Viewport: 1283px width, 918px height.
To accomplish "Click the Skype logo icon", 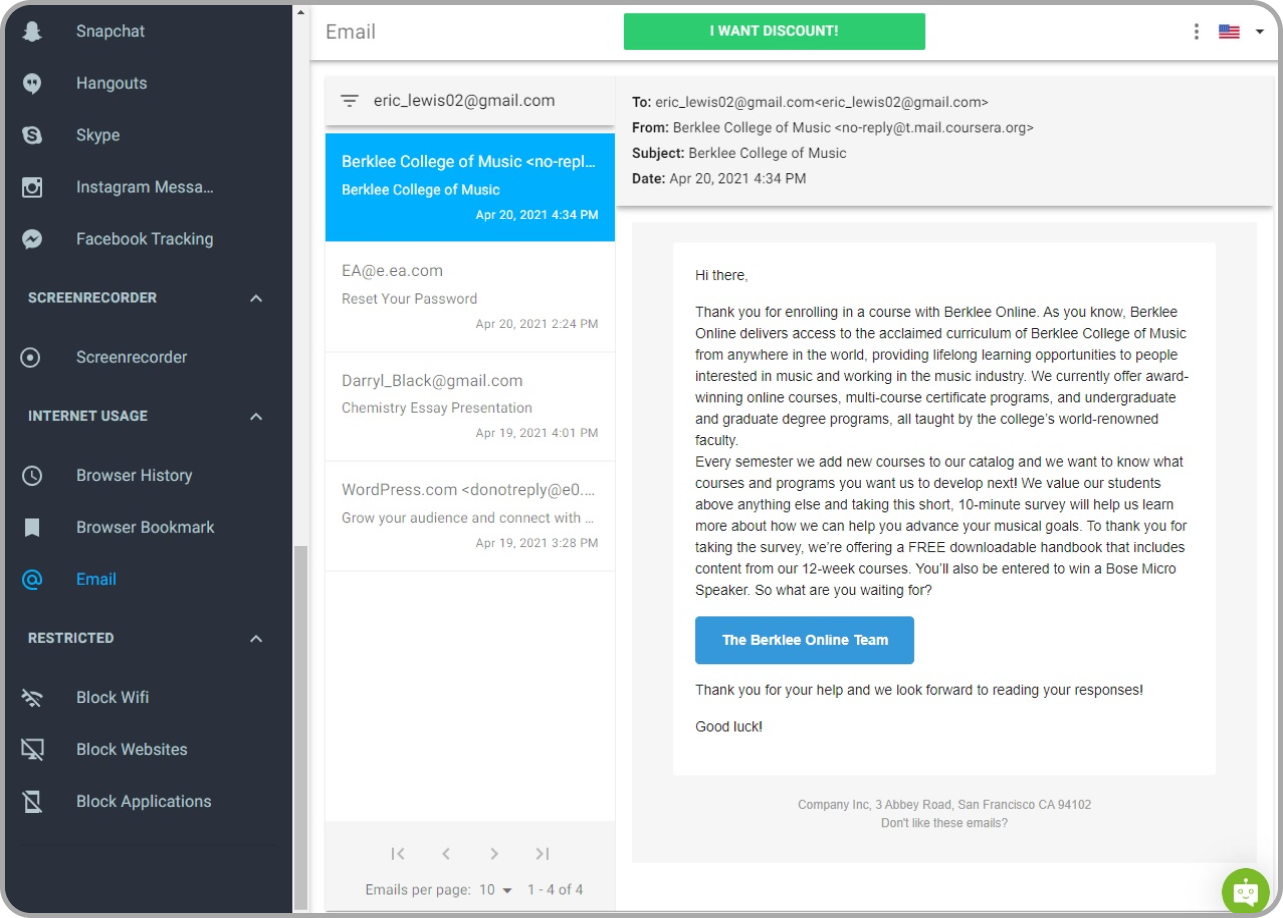I will point(32,135).
